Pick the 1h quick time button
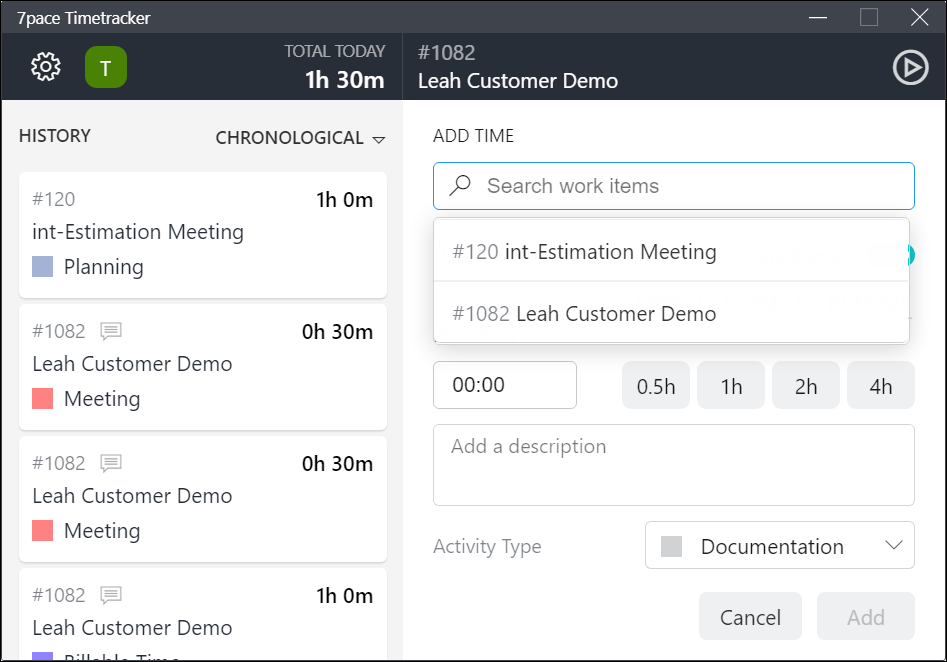This screenshot has height=662, width=947. (731, 385)
